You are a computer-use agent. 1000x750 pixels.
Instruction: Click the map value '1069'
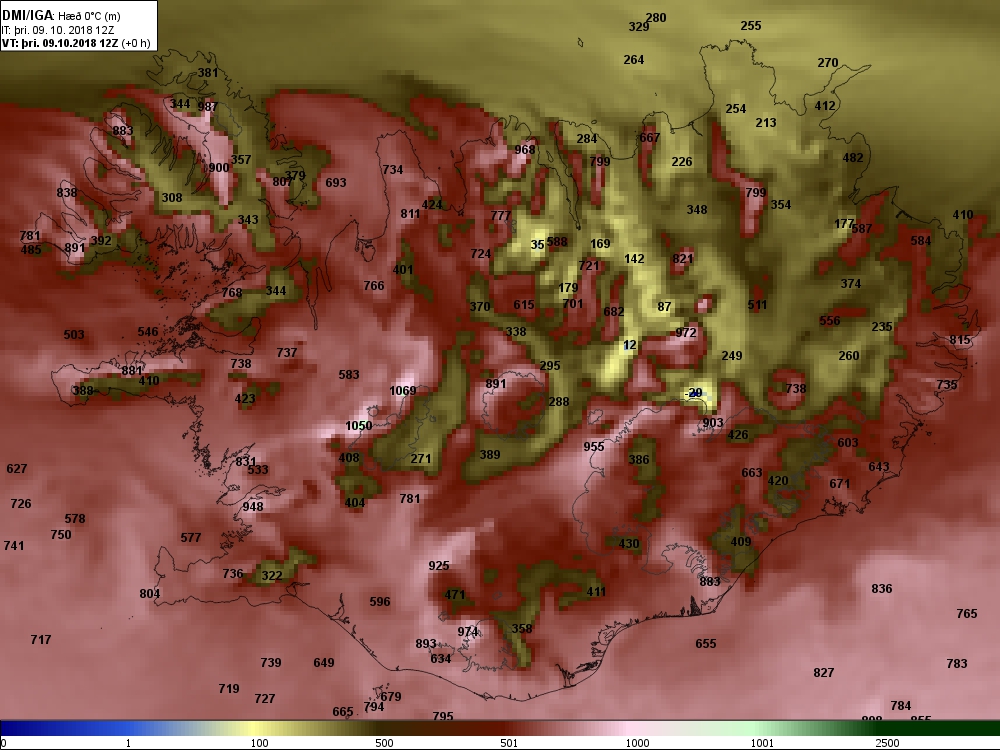point(402,390)
